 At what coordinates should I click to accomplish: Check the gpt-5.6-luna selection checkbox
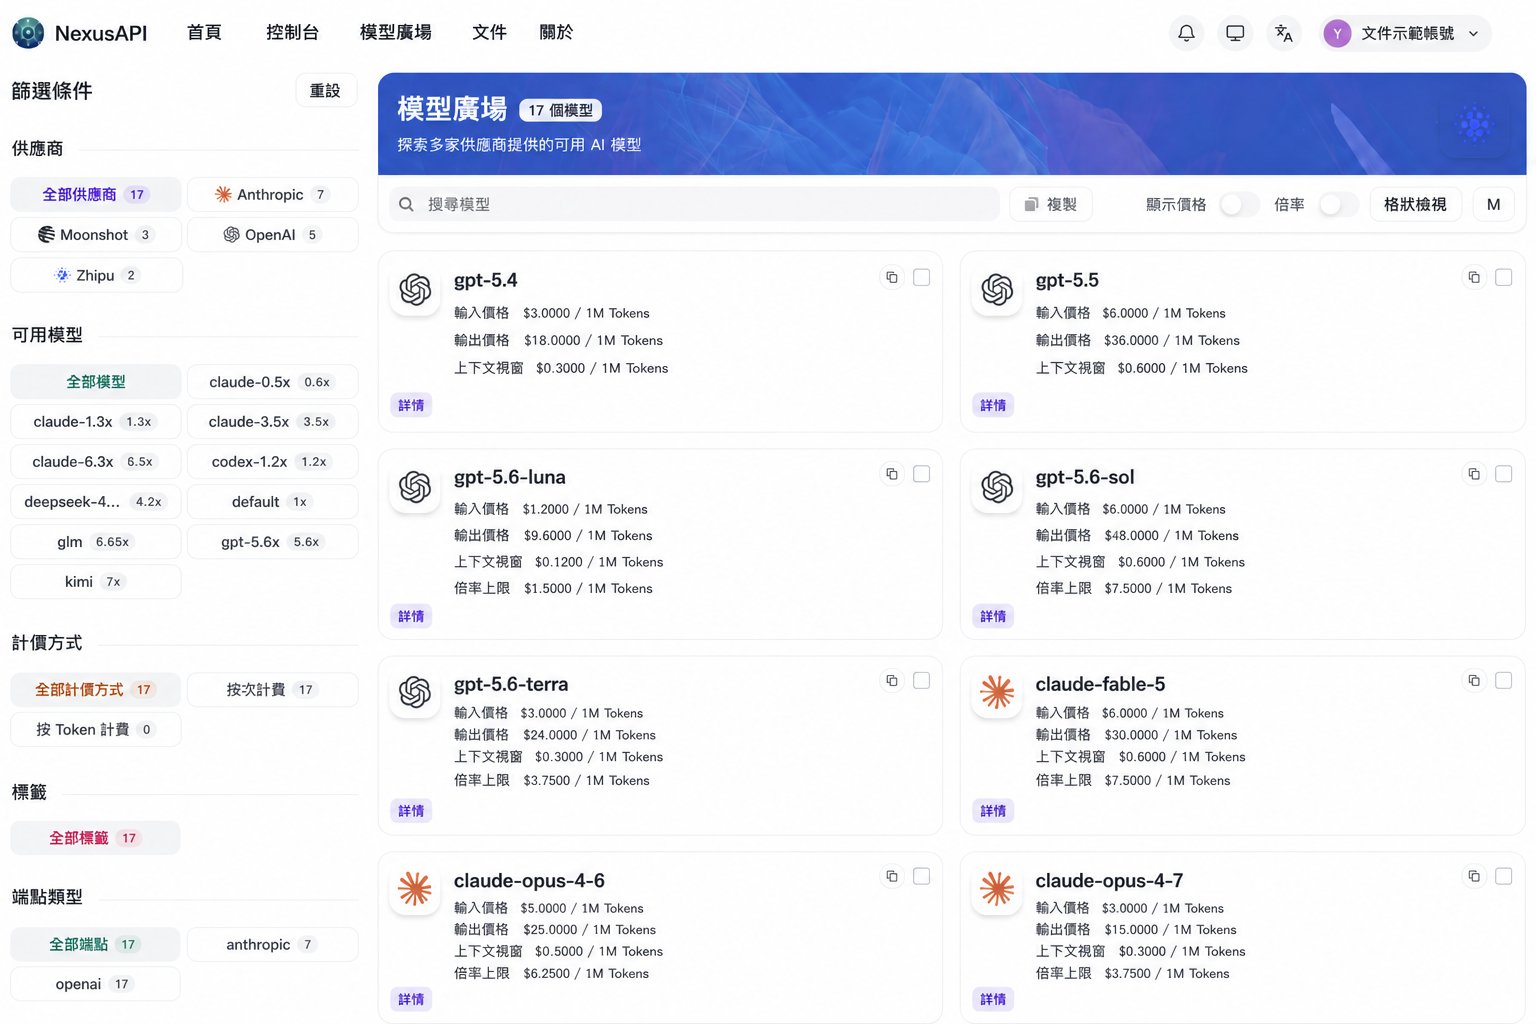pos(922,474)
